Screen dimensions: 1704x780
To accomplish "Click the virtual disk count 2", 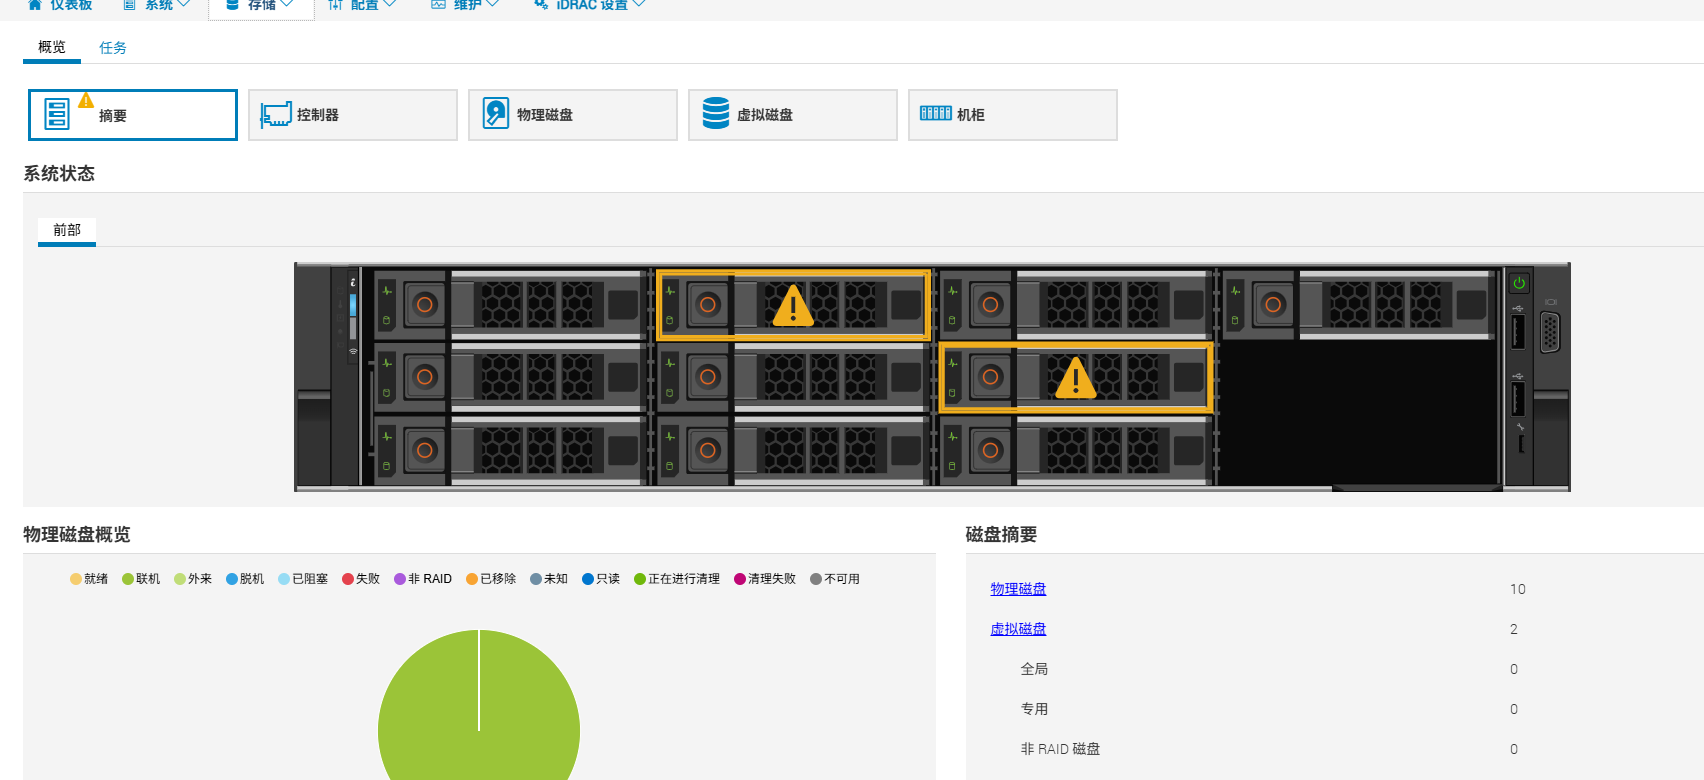I will pos(1514,629).
